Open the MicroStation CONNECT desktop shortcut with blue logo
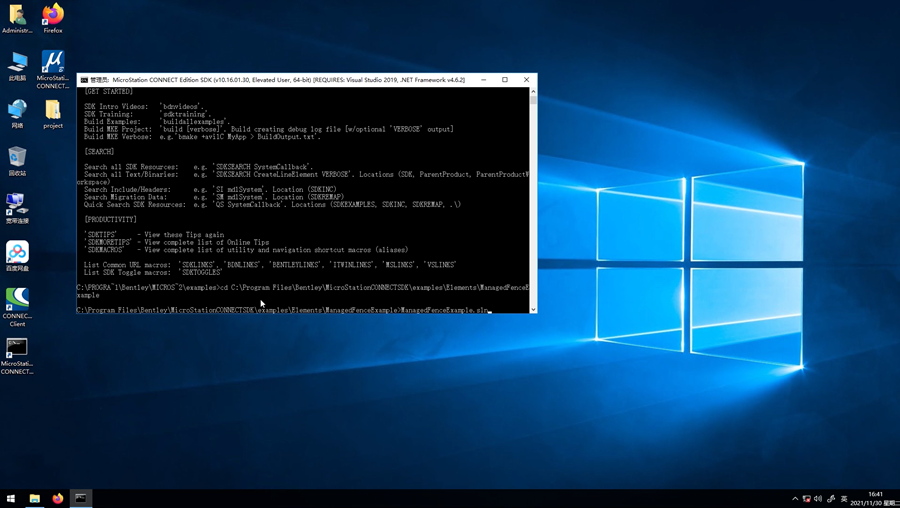 (53, 69)
